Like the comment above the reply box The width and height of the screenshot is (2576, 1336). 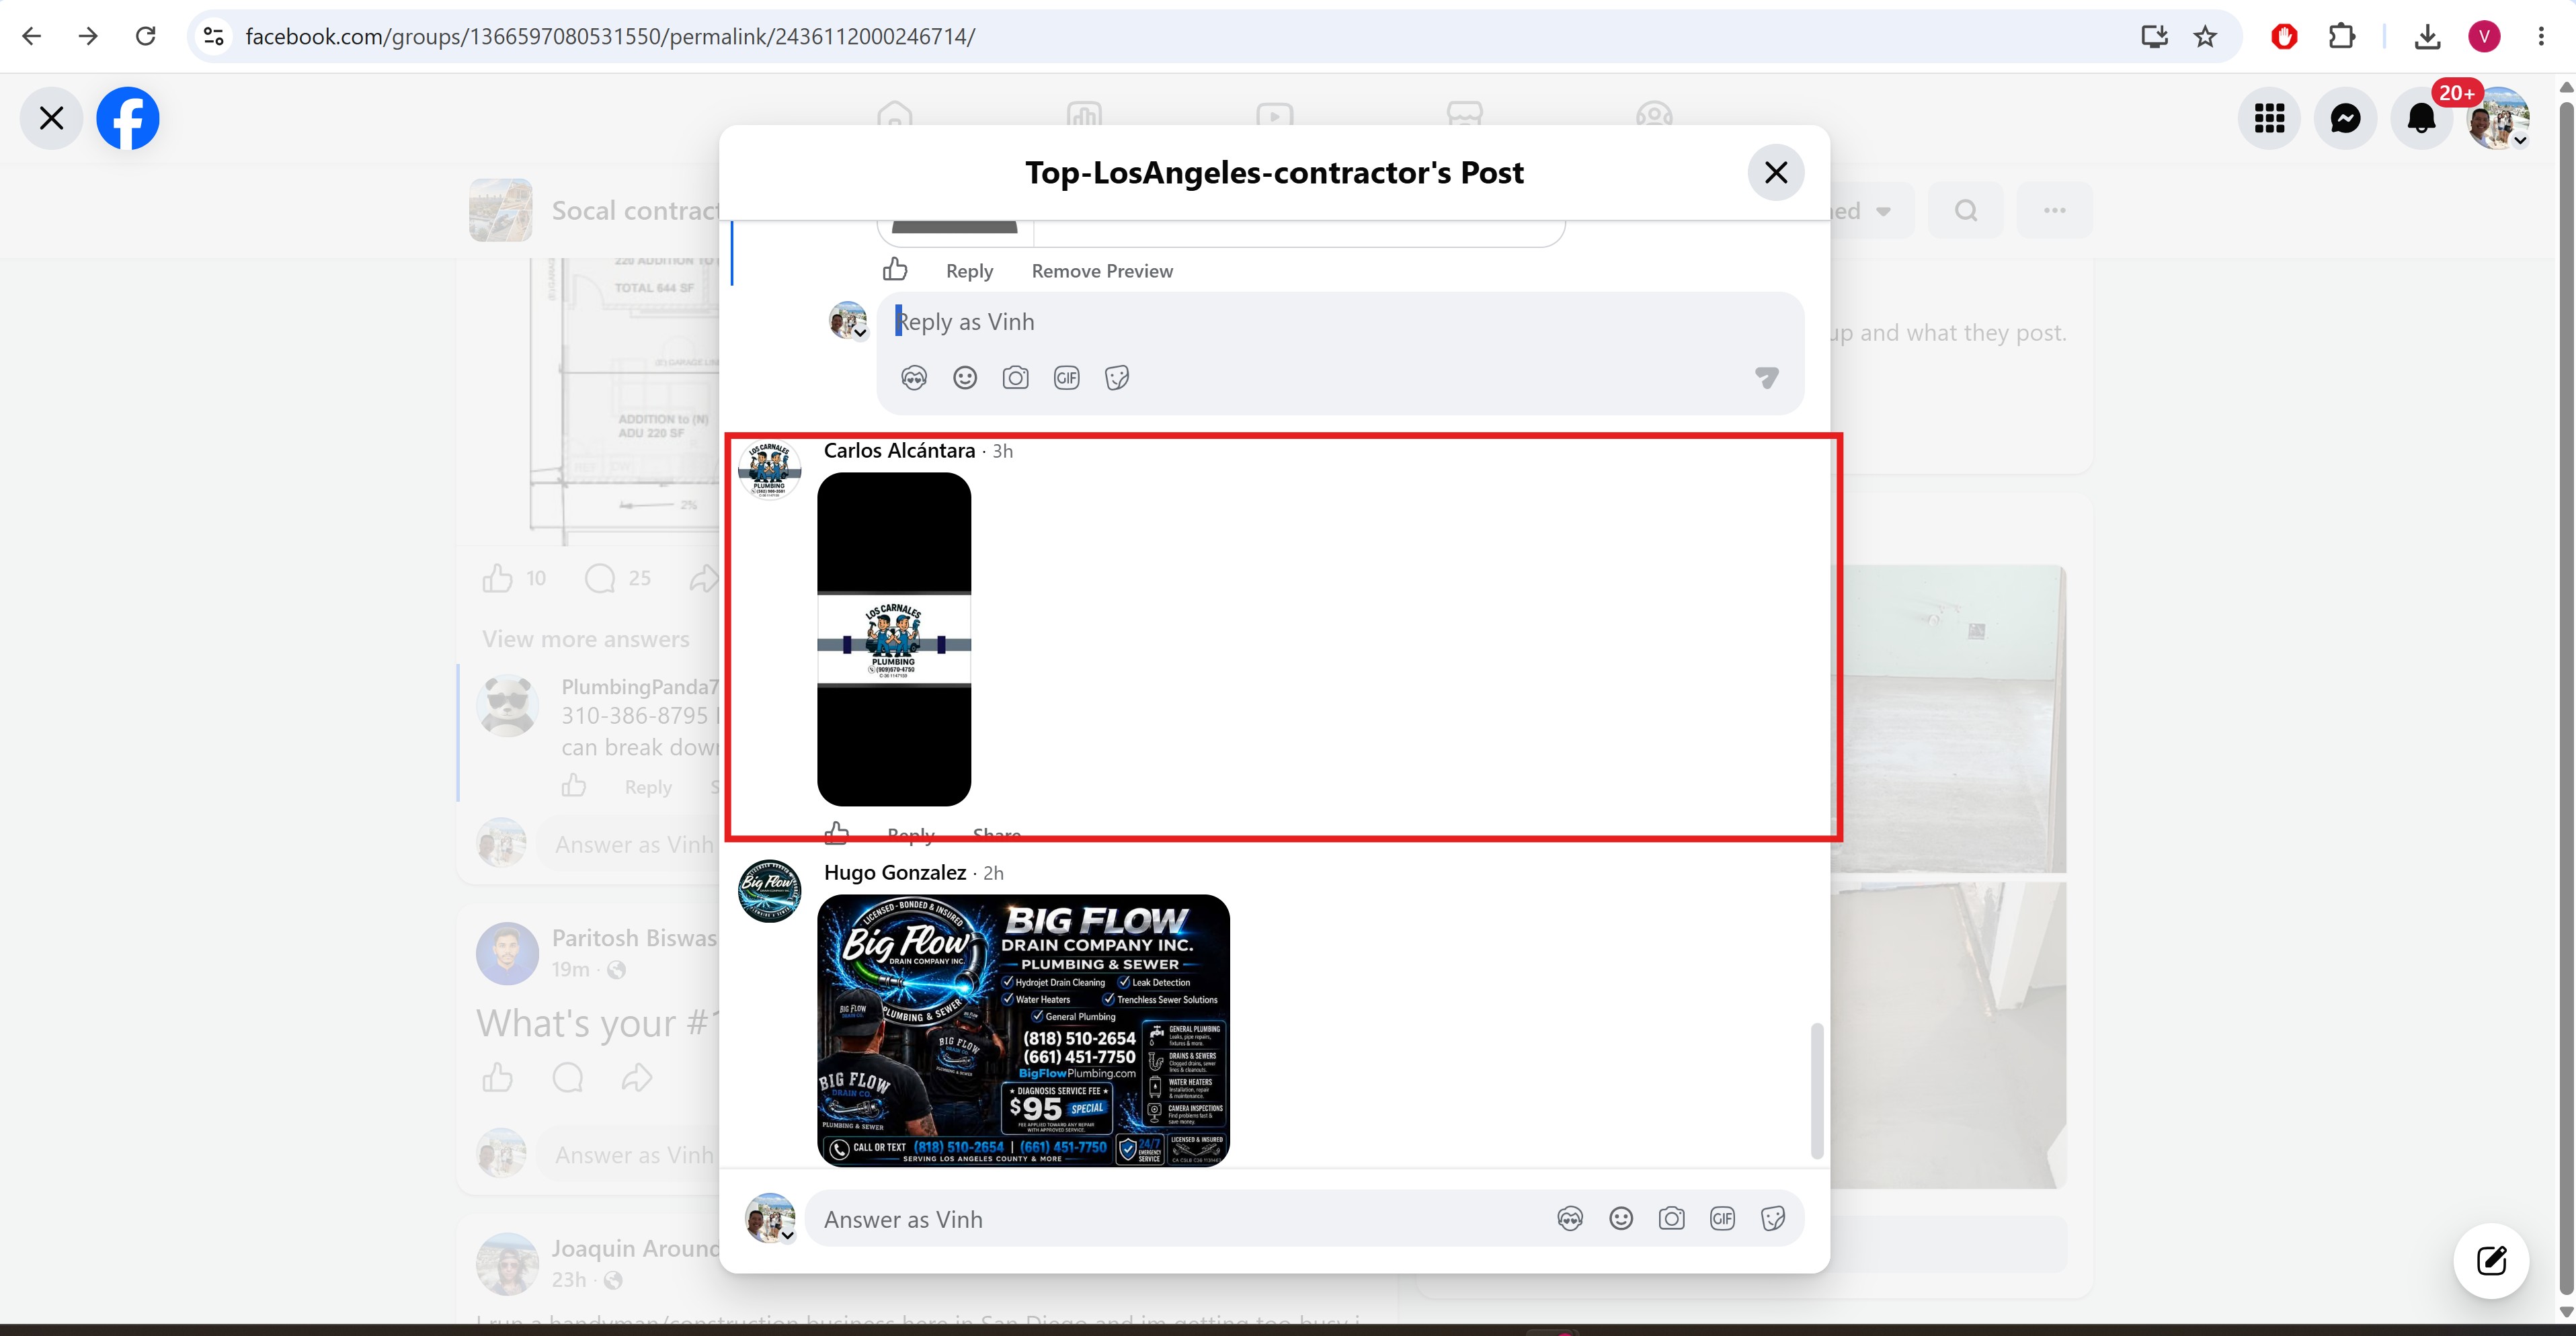coord(895,269)
